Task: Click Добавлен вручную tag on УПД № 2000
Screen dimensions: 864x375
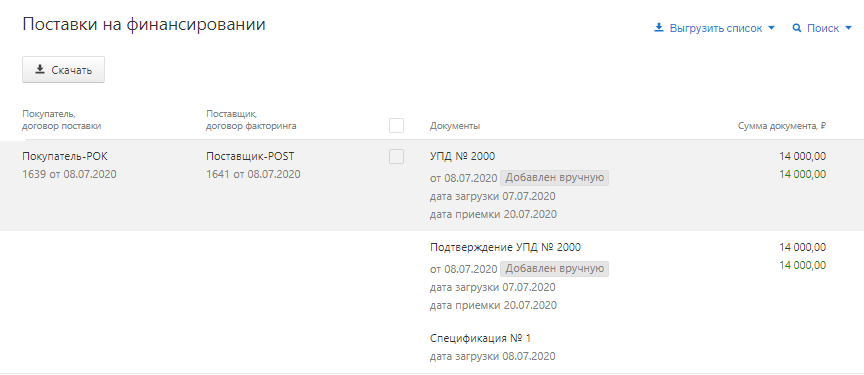Action: point(554,178)
